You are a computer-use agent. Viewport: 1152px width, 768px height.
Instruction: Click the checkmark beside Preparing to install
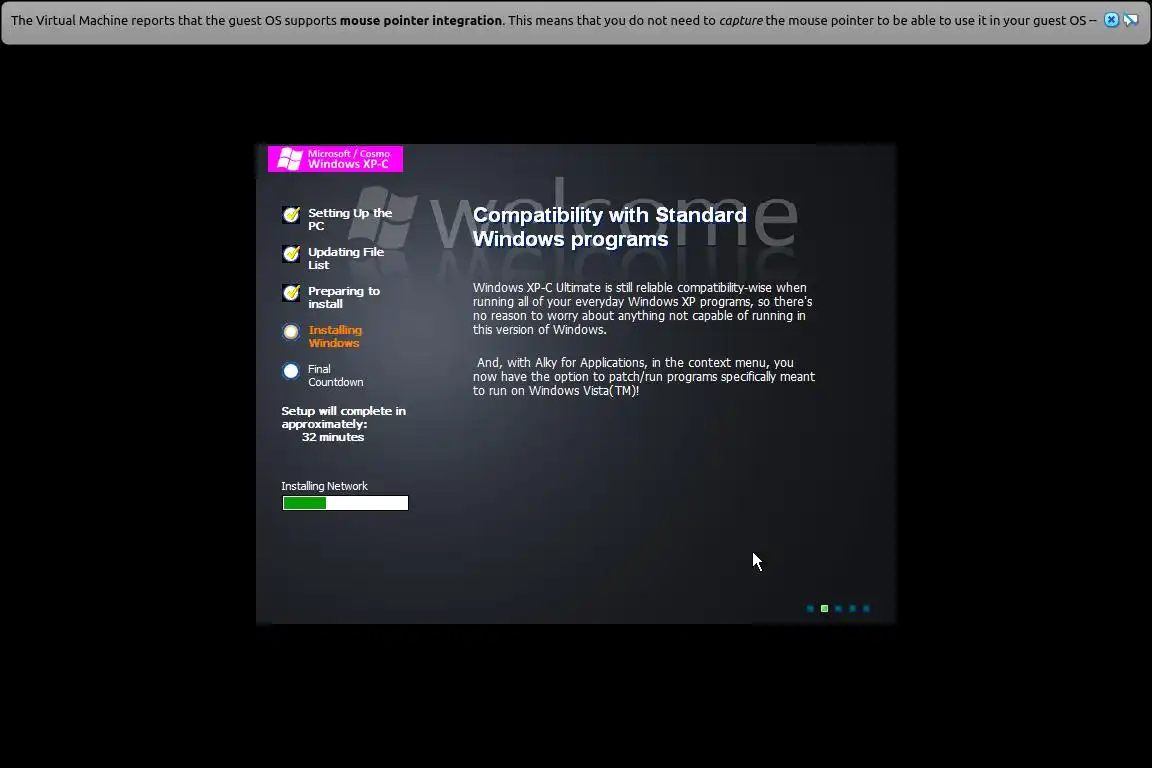click(x=292, y=293)
